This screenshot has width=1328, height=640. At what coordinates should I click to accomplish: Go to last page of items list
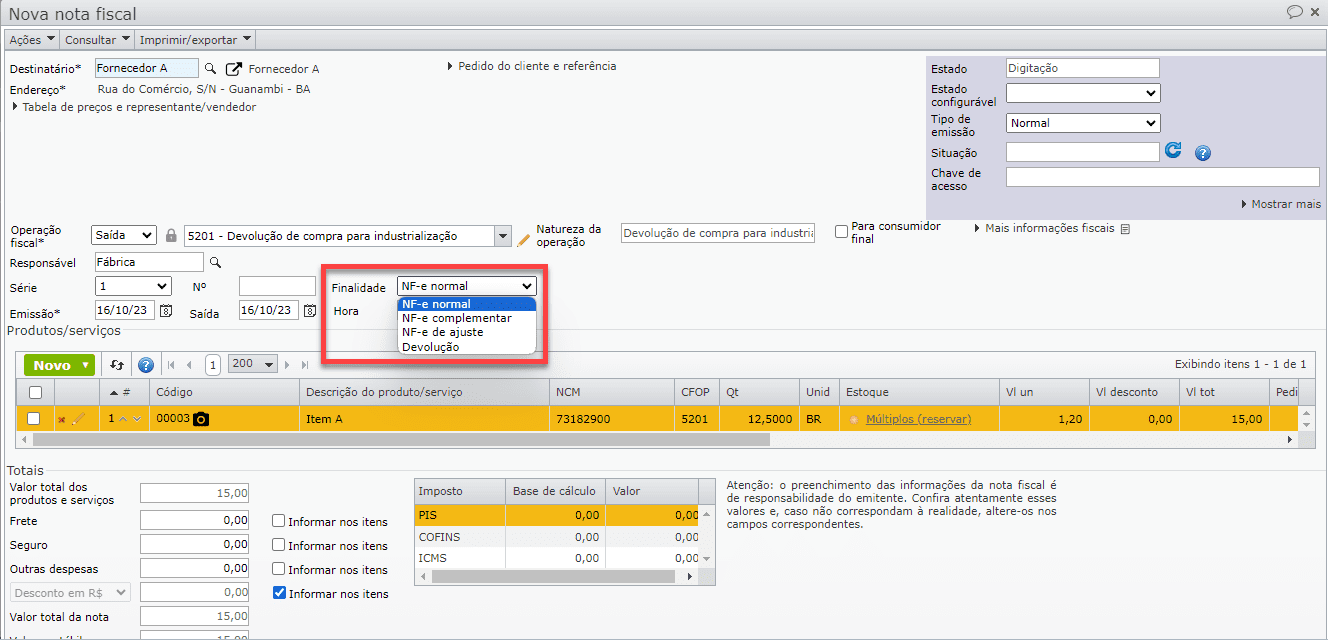[305, 365]
